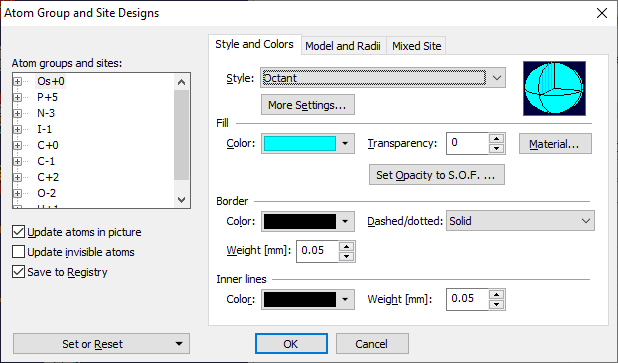Close the Atom Group and Site Designs dialog

click(601, 13)
